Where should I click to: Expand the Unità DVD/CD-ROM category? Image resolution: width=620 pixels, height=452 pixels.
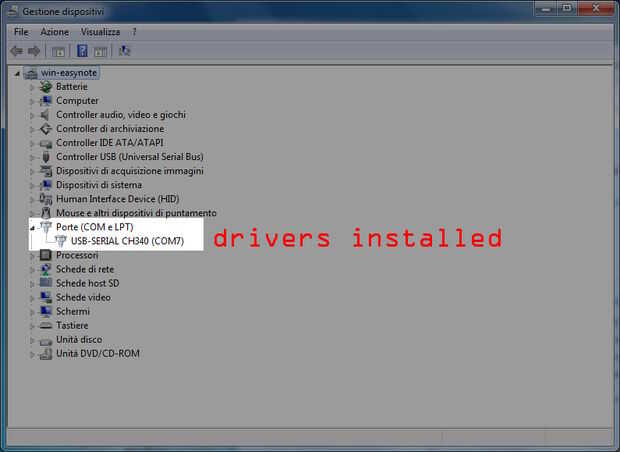tap(32, 354)
